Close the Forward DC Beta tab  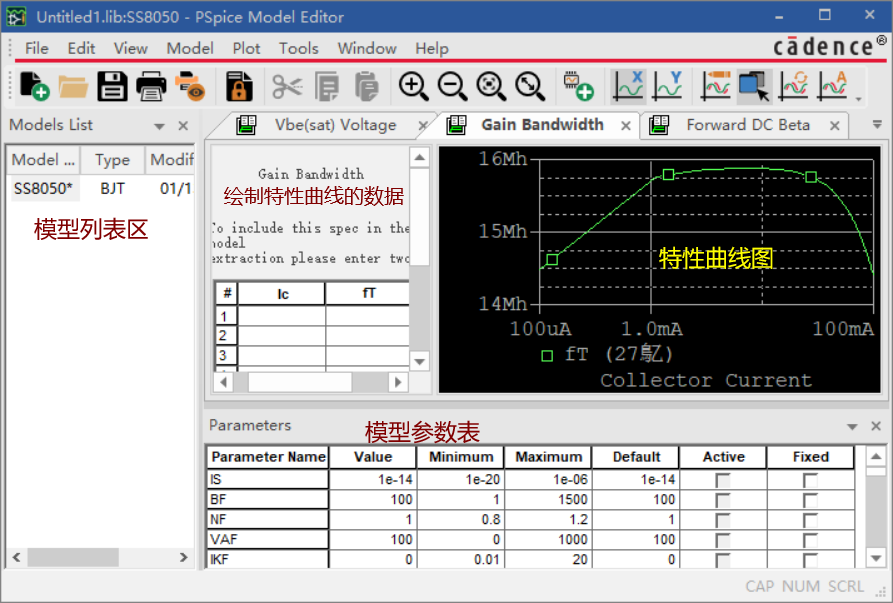click(834, 126)
